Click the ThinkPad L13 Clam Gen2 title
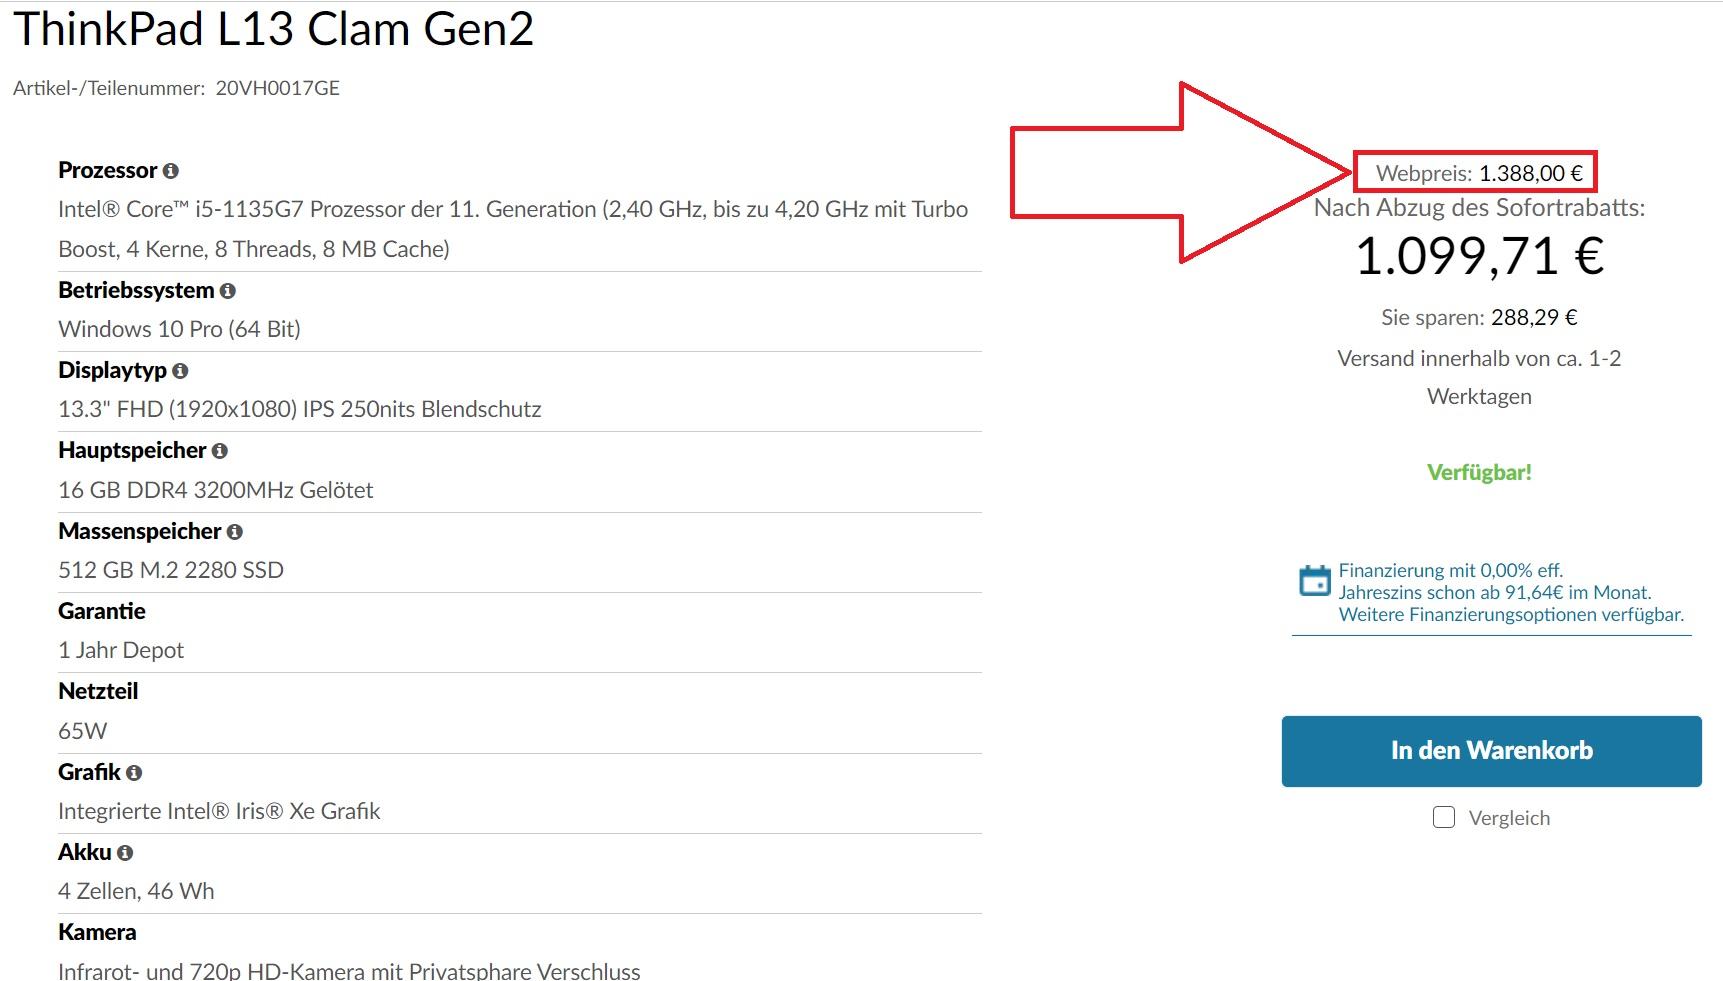This screenshot has height=981, width=1723. [x=273, y=30]
